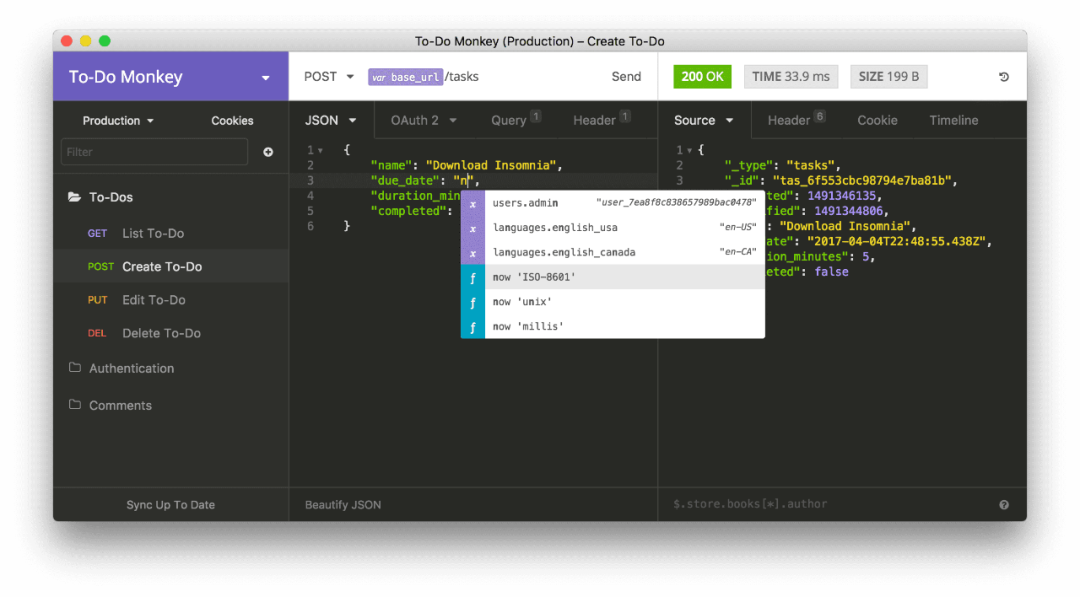This screenshot has height=597, width=1080.
Task: Choose now 'ISO-8601' autocomplete suggestion
Action: pyautogui.click(x=612, y=277)
